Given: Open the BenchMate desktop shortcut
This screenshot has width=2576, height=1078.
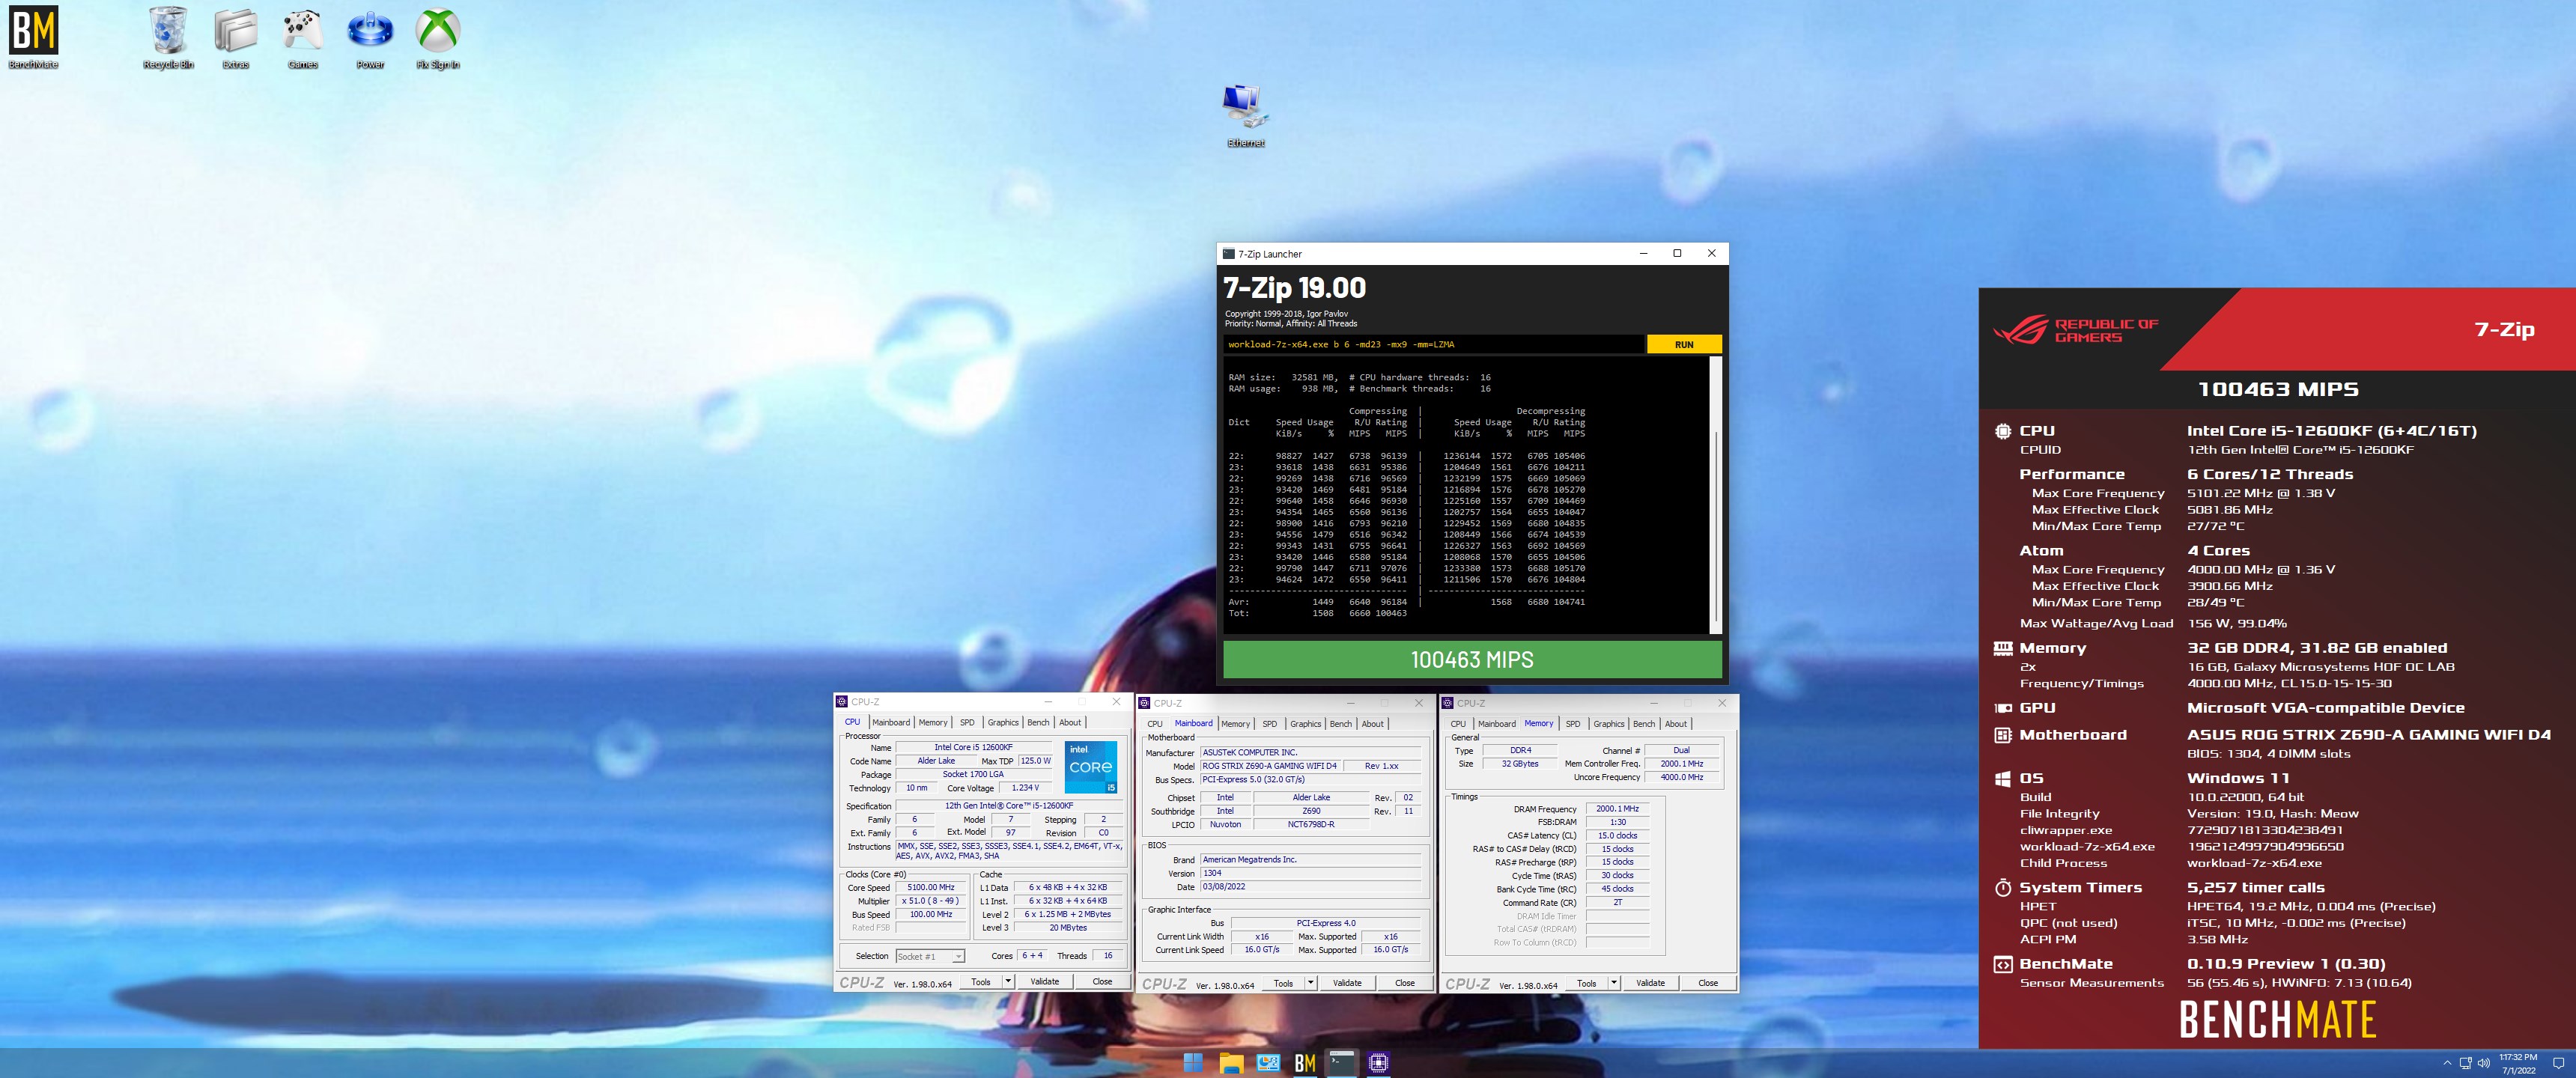Looking at the screenshot, I should pyautogui.click(x=33, y=37).
